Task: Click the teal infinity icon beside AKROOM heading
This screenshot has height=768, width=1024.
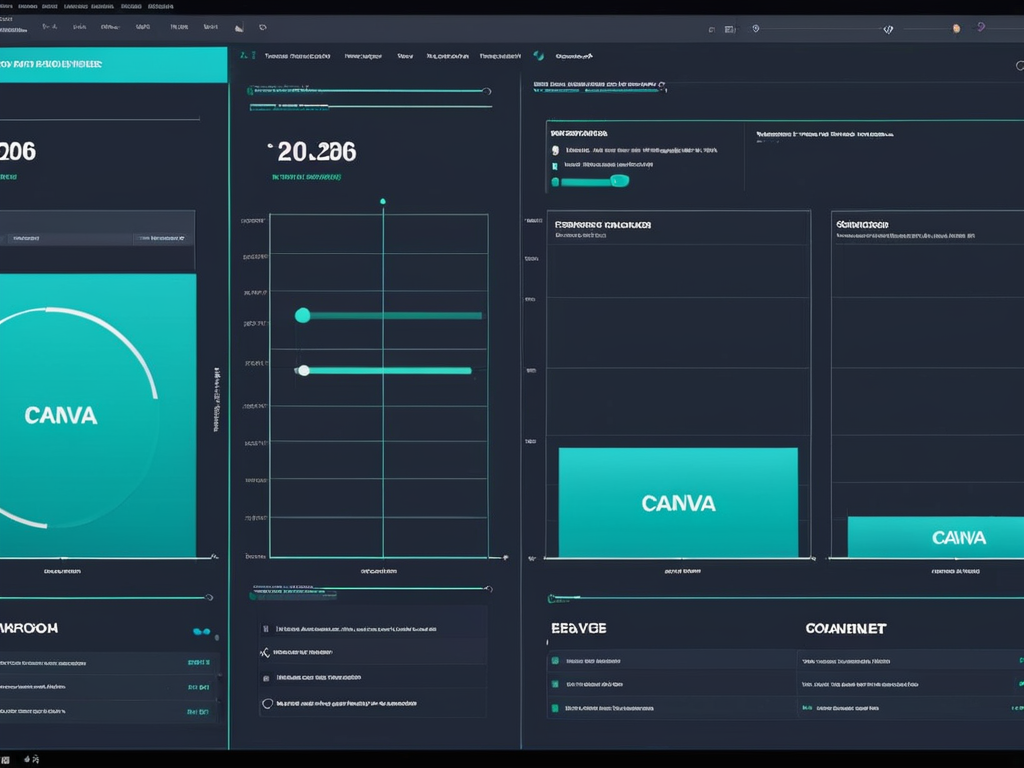Action: coord(202,632)
